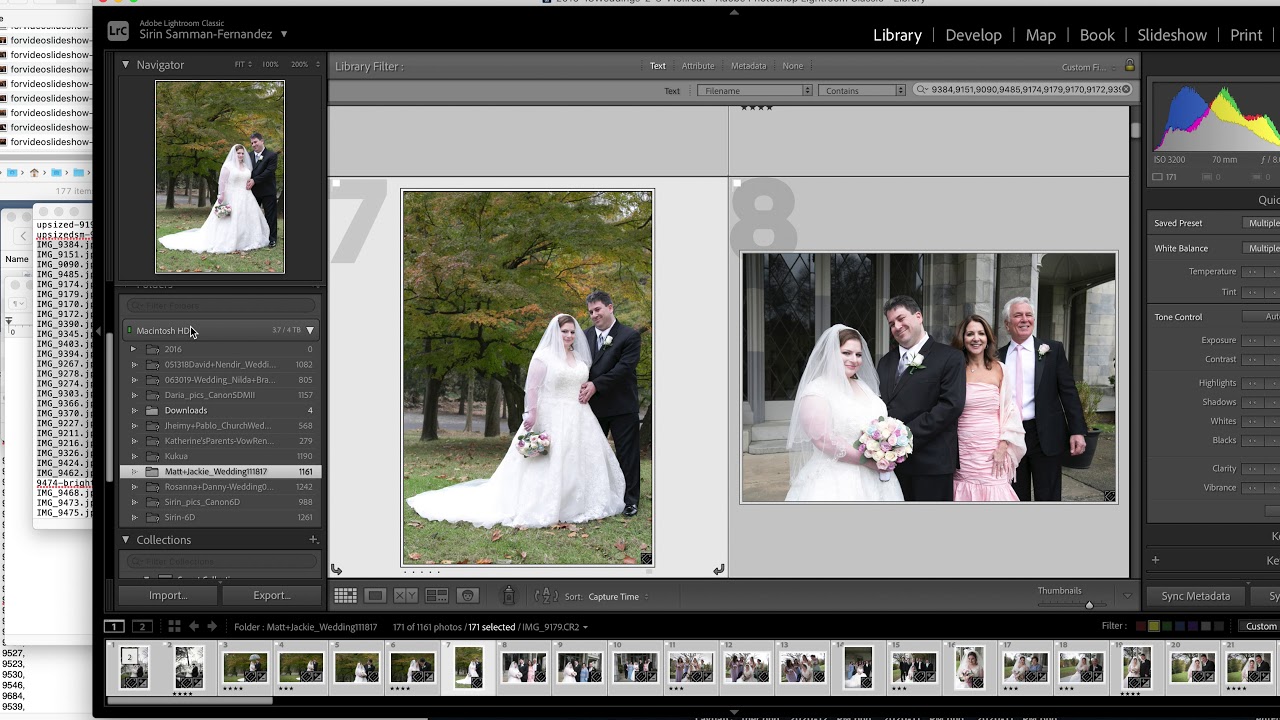The width and height of the screenshot is (1280, 720).
Task: Switch to the Develop module
Action: (x=973, y=34)
